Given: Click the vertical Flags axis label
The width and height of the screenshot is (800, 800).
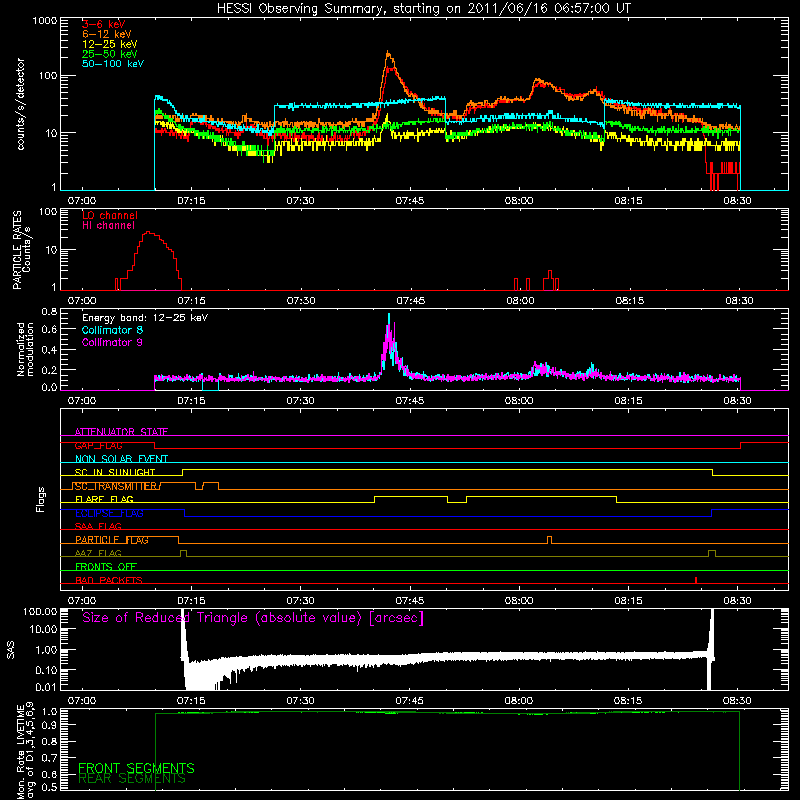Looking at the screenshot, I should tap(41, 499).
